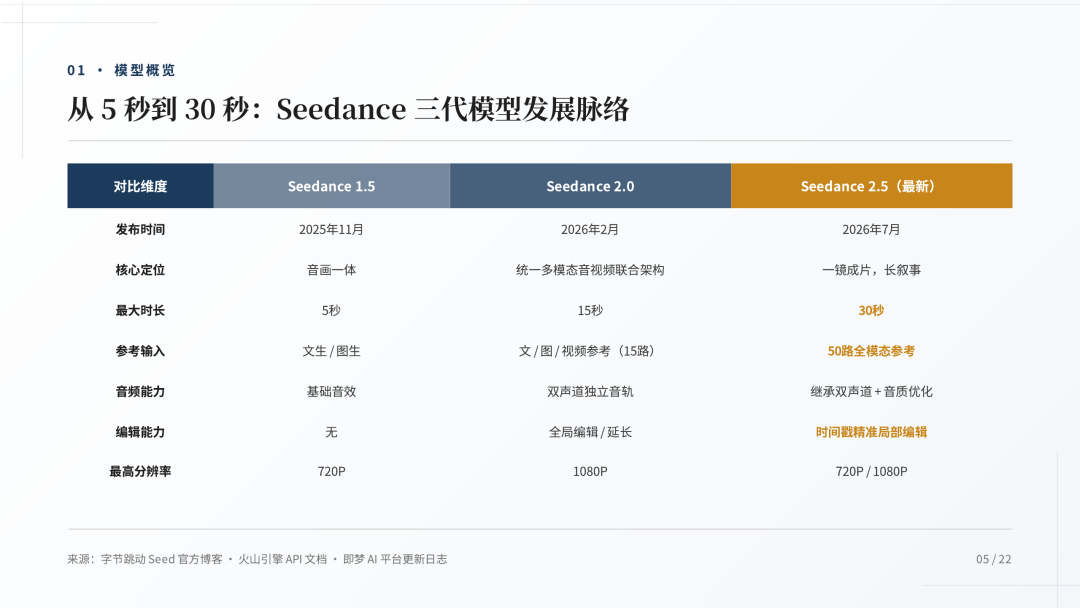The image size is (1080, 608).
Task: Select the '音画一体' cell
Action: [x=331, y=270]
